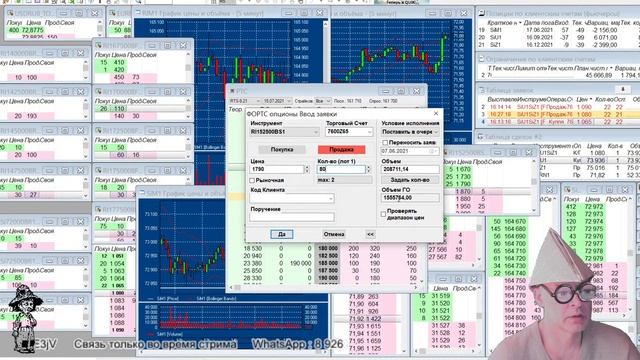Image resolution: width=640 pixels, height=360 pixels.
Task: Click into Кол-во field showing 80
Action: coord(341,169)
